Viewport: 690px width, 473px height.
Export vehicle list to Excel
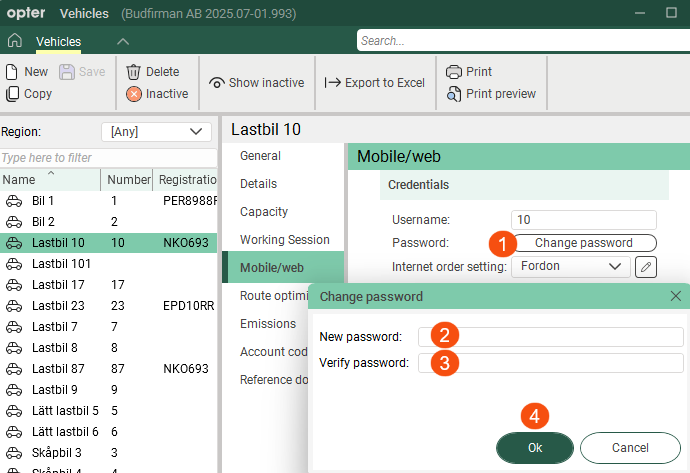[x=375, y=83]
